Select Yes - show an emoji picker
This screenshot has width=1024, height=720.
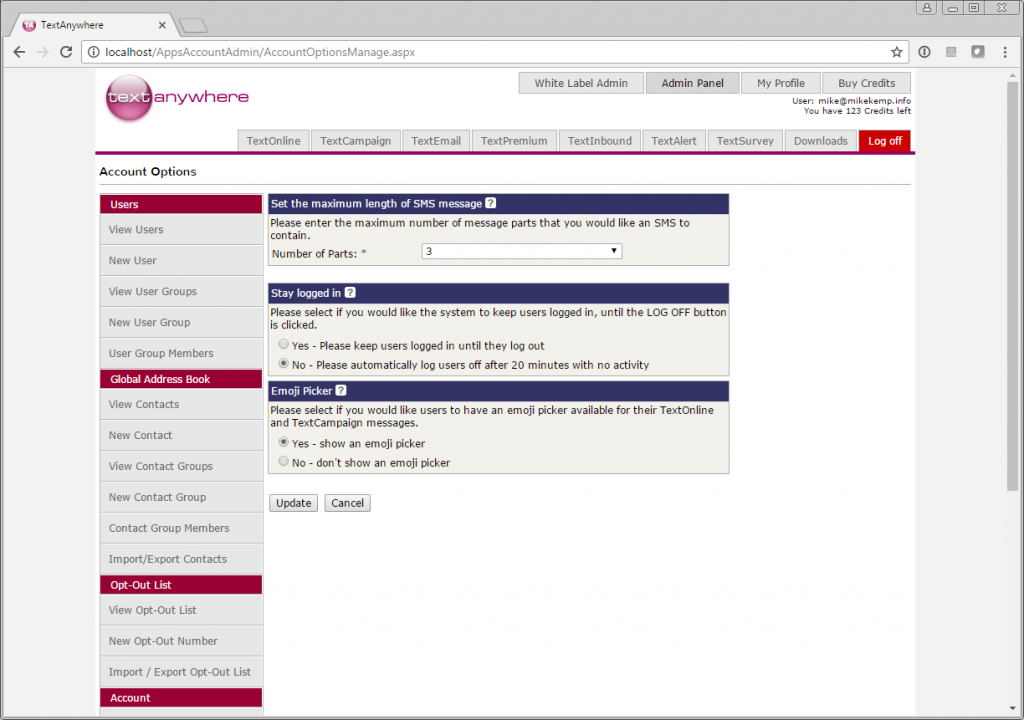[x=285, y=443]
